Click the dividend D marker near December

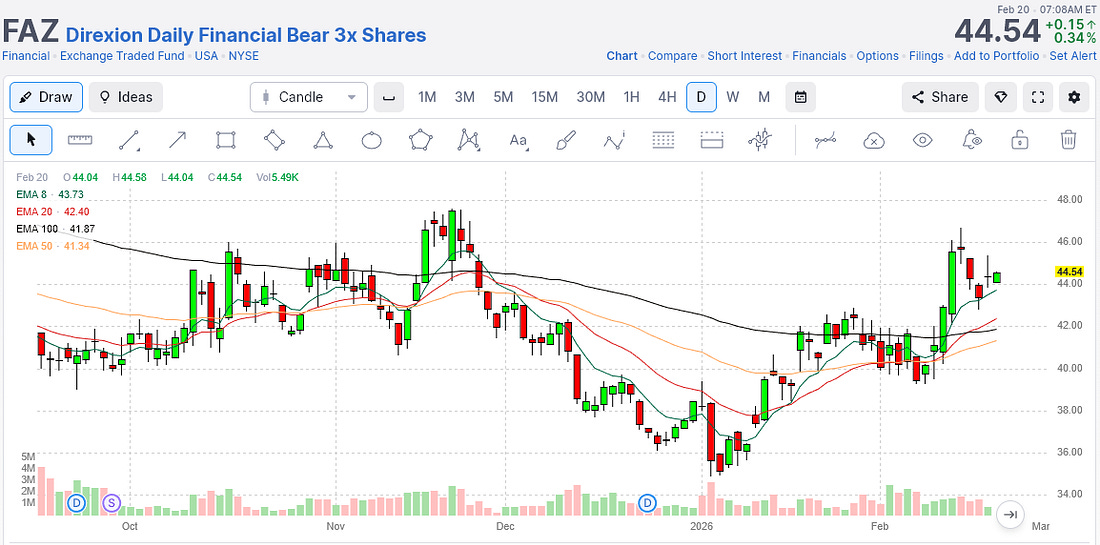(x=648, y=503)
